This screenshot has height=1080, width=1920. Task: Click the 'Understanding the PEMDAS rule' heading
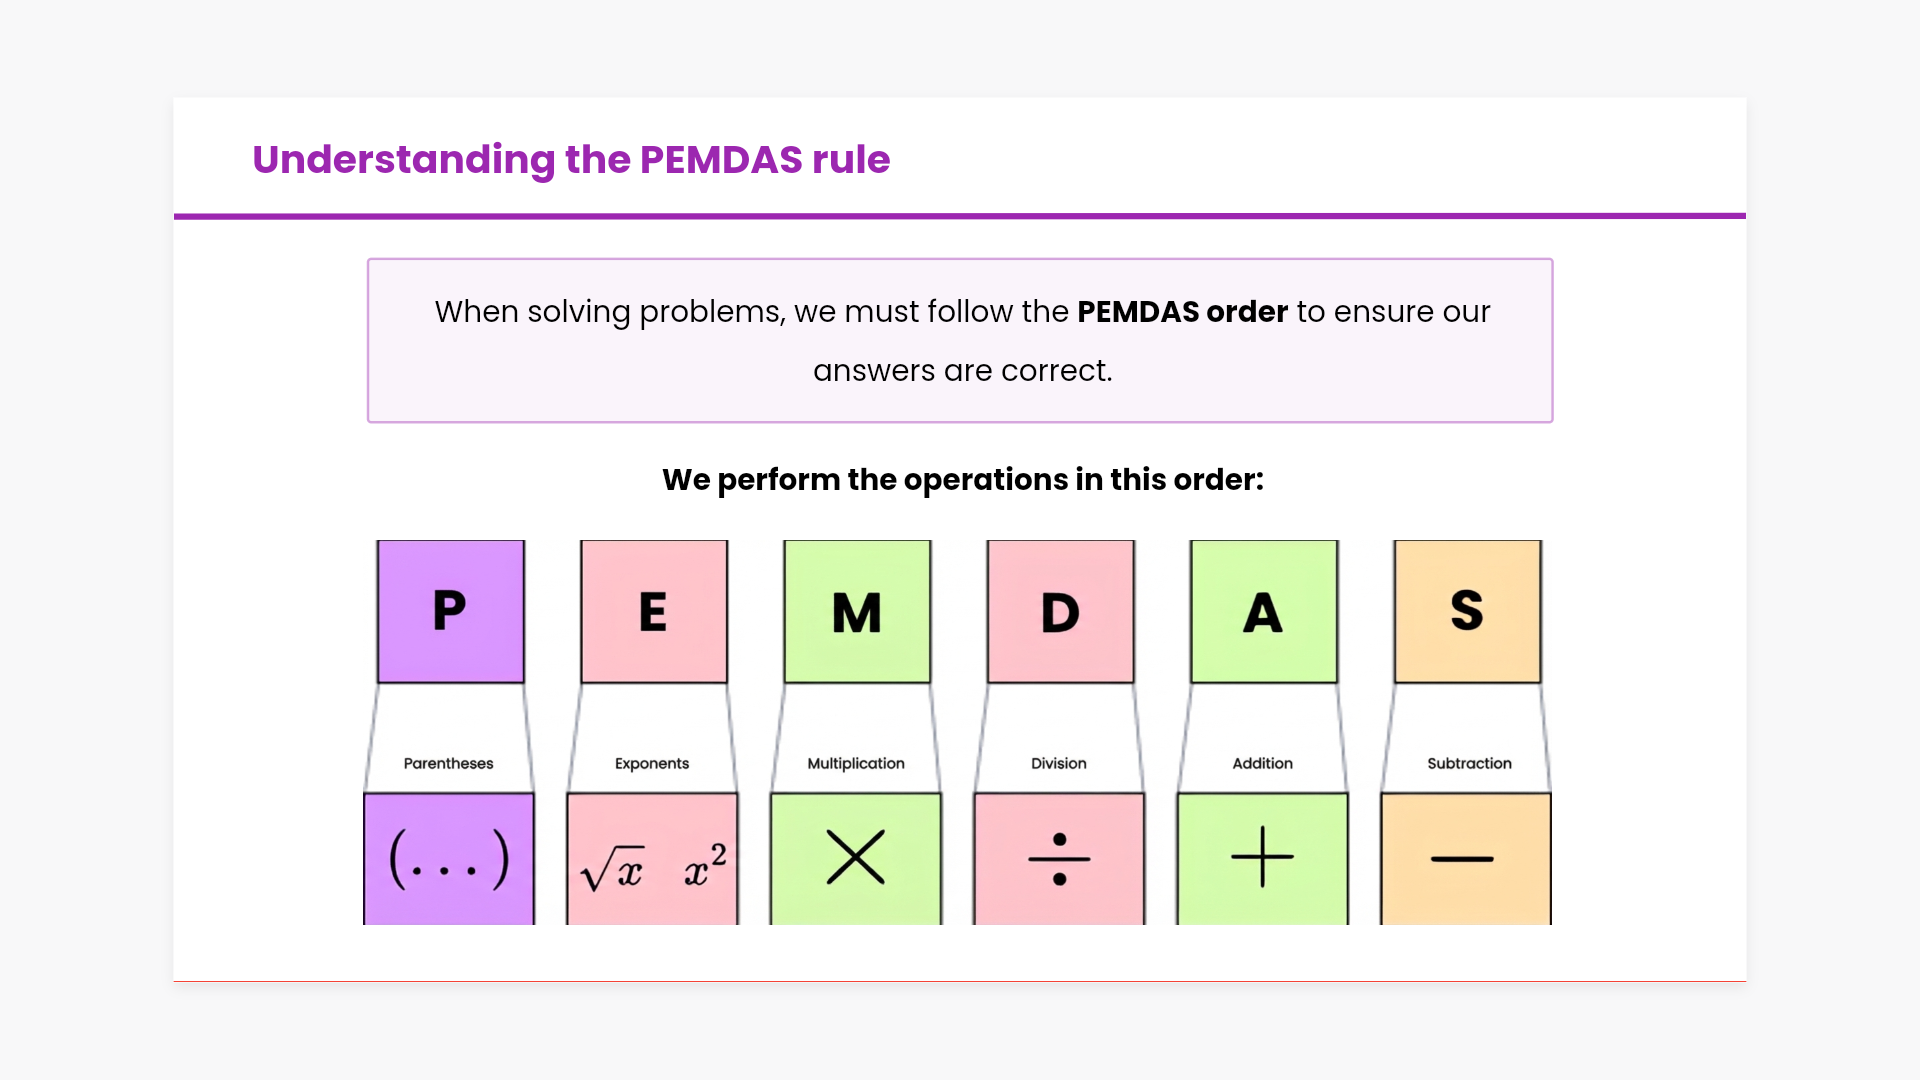[571, 160]
